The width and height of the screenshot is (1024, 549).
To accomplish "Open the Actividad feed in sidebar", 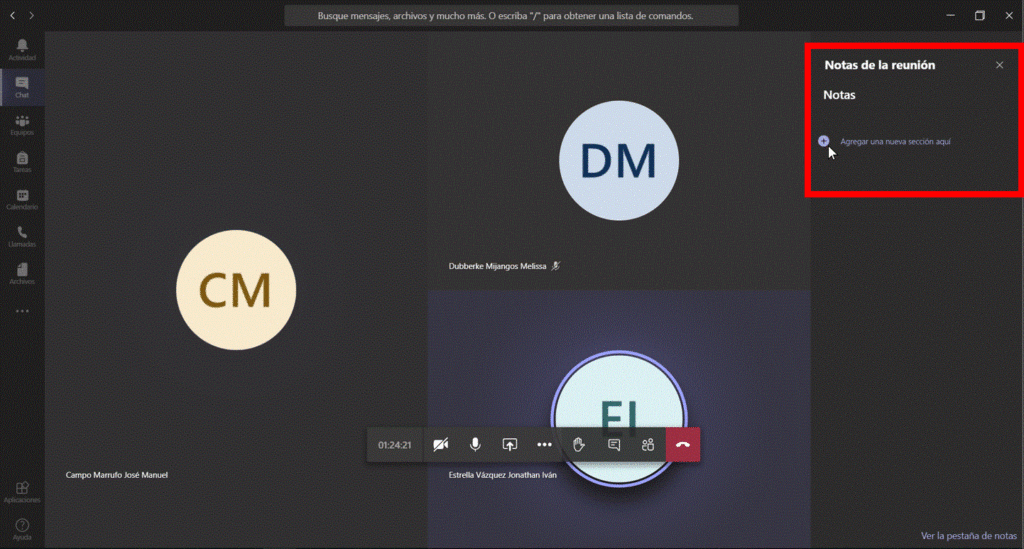I will click(x=22, y=49).
